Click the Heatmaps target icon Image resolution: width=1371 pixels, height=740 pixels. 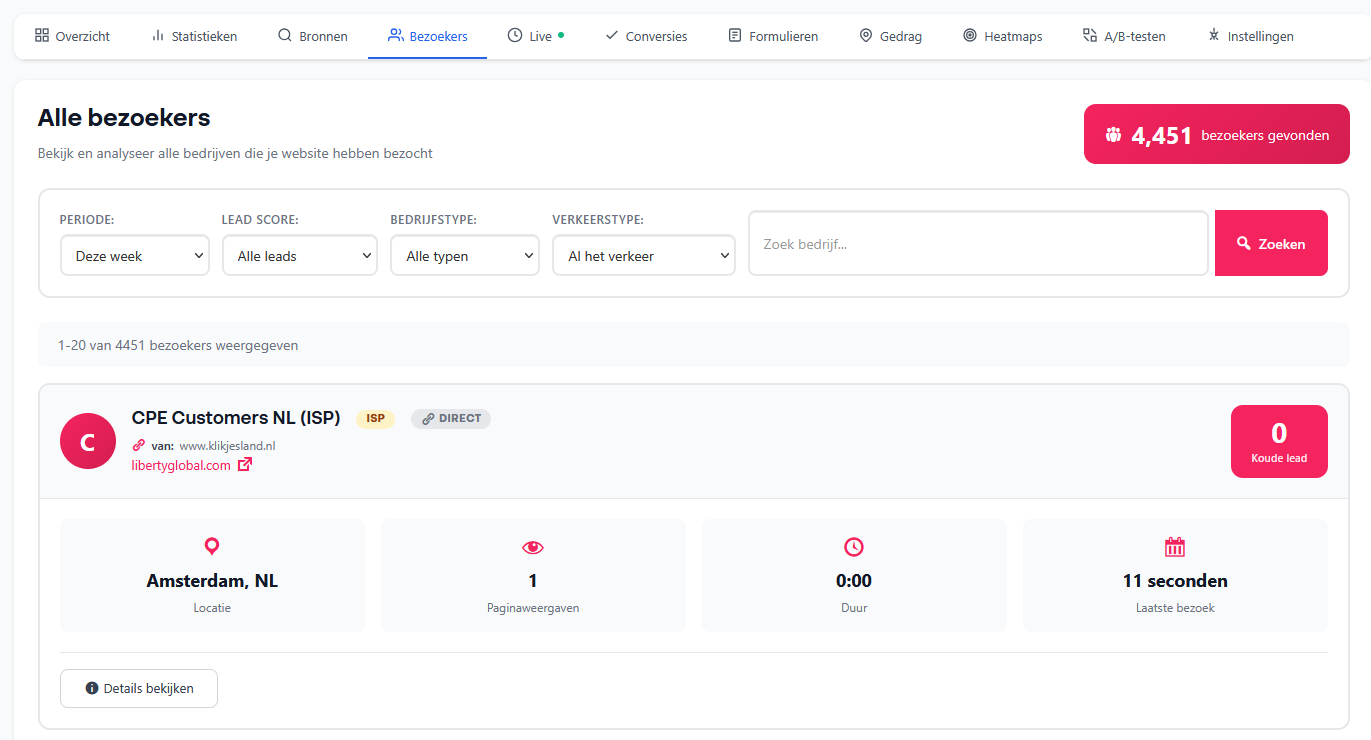coord(970,35)
